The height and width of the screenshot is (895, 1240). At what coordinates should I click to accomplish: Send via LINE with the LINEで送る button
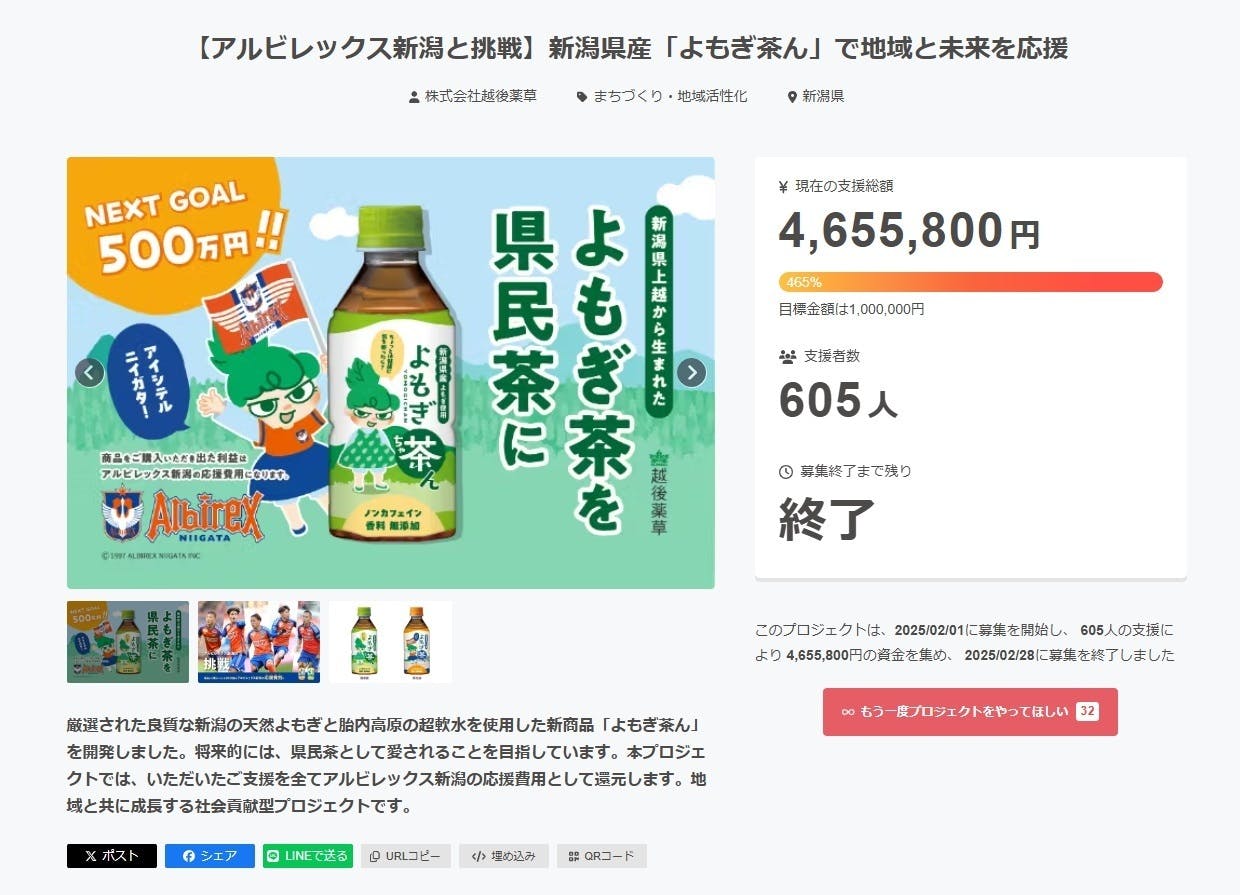point(308,856)
